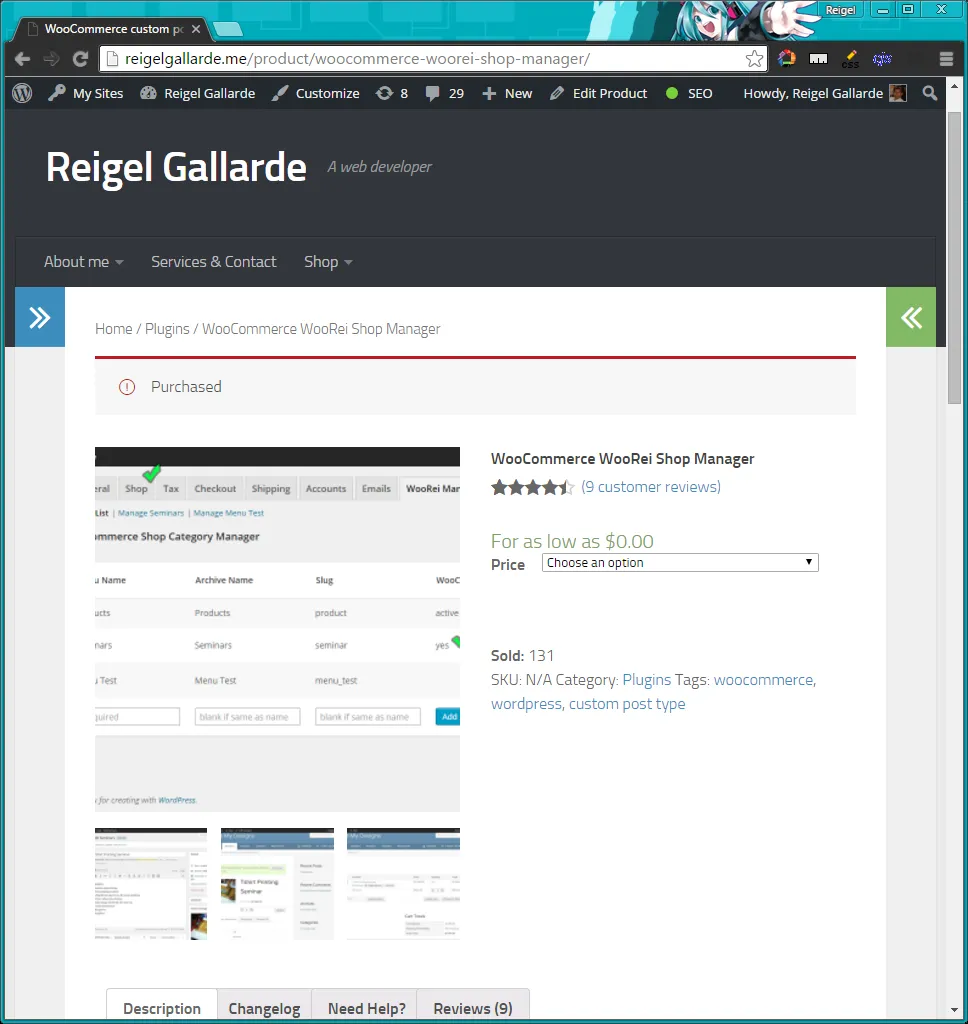Screen dimensions: 968x1024
Task: Open My Sites admin menu
Action: pos(86,93)
